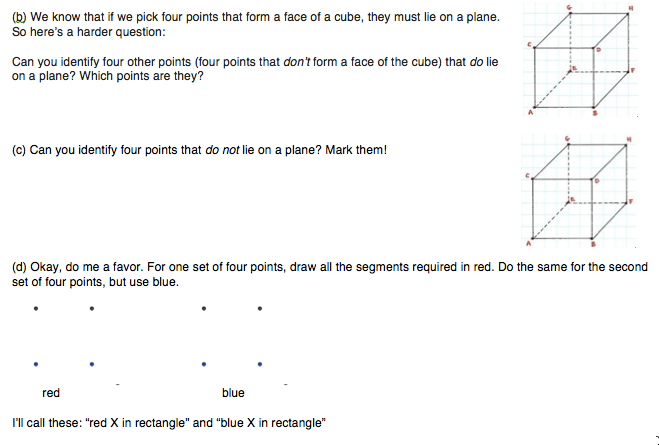The image size is (659, 445).
Task: Click the "(c)" question marker
Action: 18,150
